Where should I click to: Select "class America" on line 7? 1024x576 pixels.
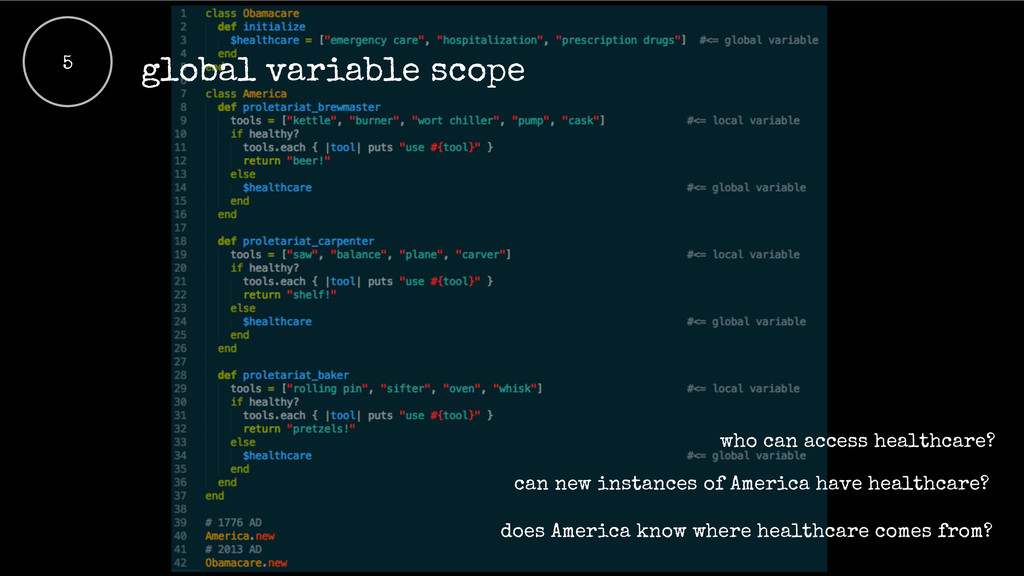(246, 93)
